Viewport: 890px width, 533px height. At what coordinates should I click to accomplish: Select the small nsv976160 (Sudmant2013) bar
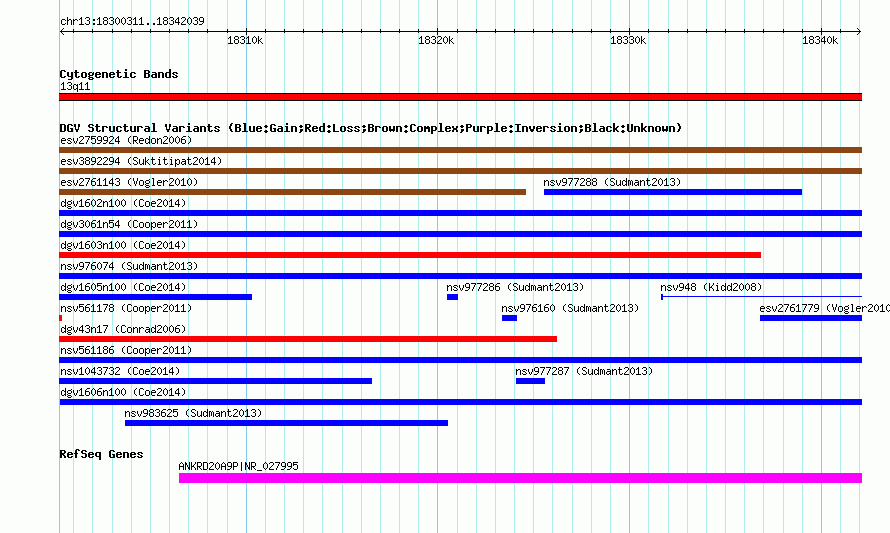pyautogui.click(x=509, y=318)
